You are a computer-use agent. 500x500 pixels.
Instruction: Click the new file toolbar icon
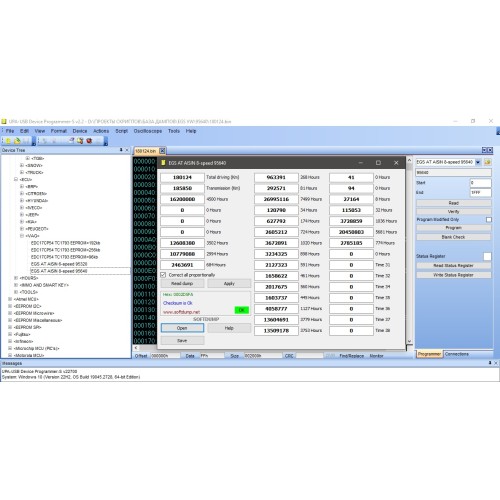click(8, 141)
